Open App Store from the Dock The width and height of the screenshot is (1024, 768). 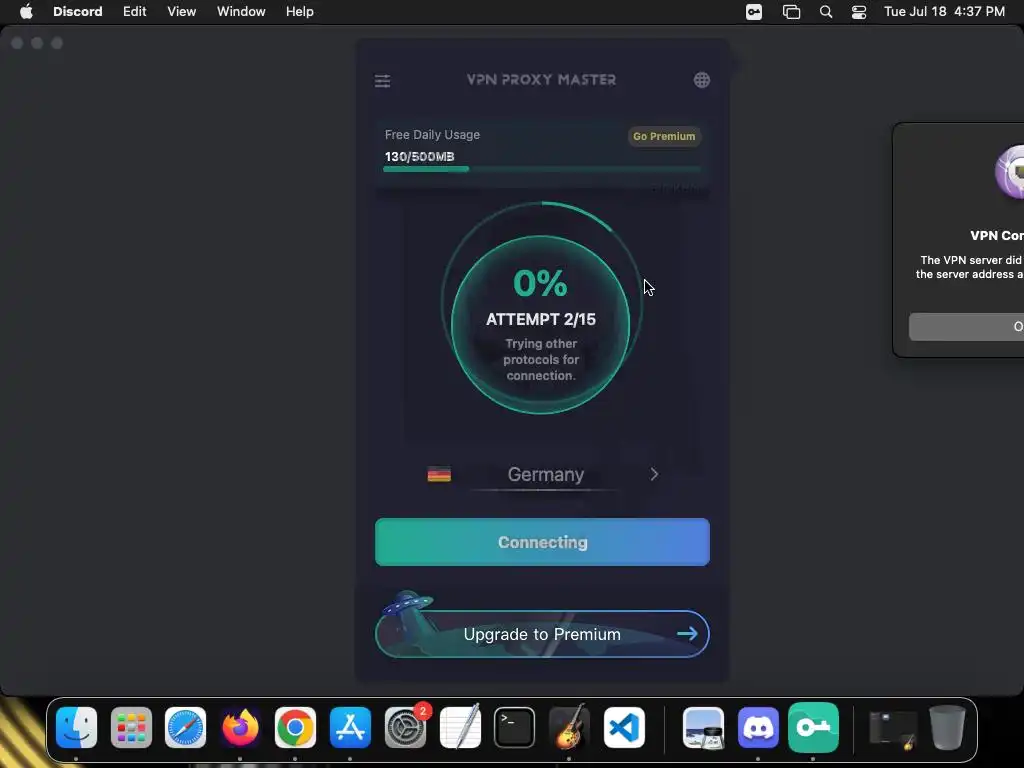point(350,728)
